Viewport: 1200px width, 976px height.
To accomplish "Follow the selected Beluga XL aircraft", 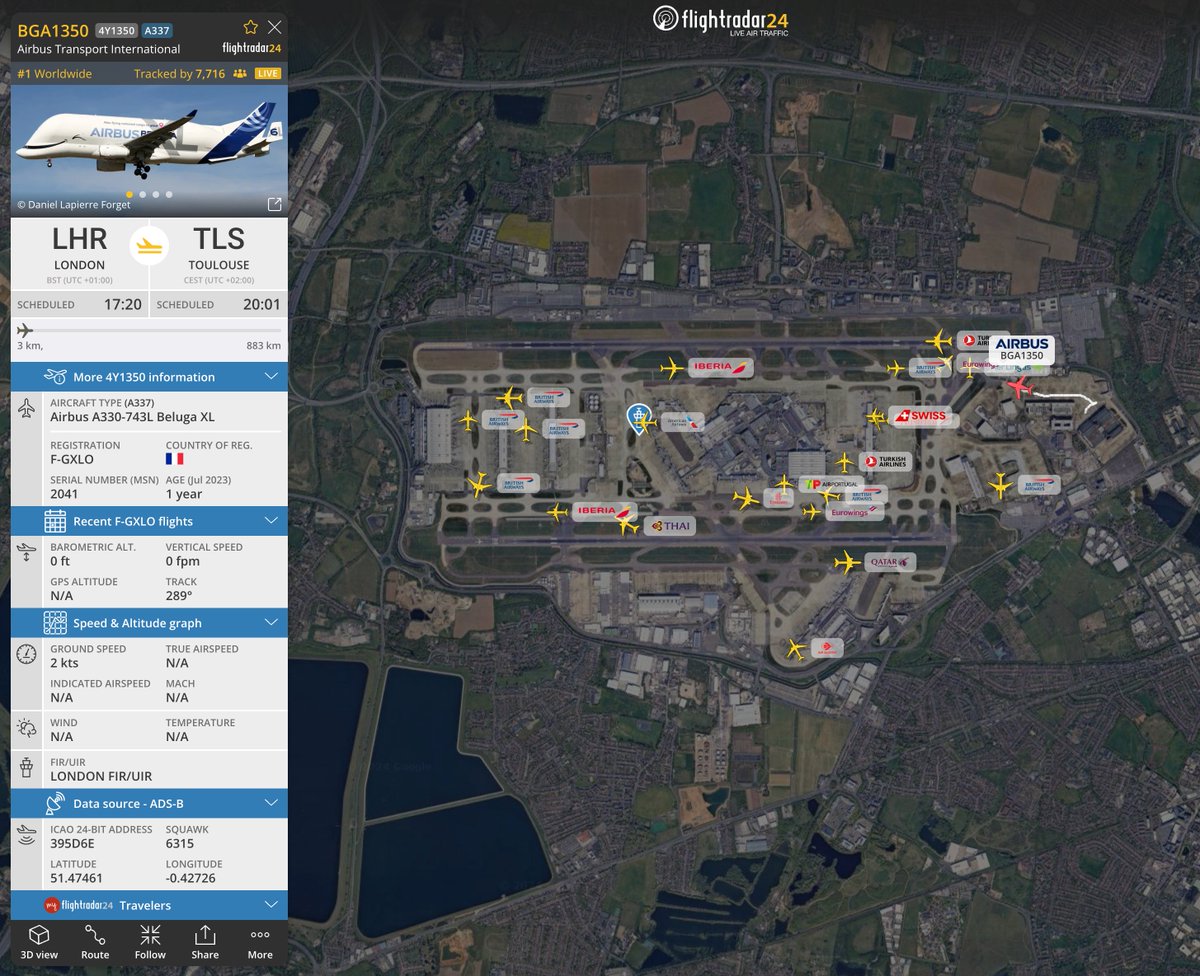I will (x=150, y=942).
